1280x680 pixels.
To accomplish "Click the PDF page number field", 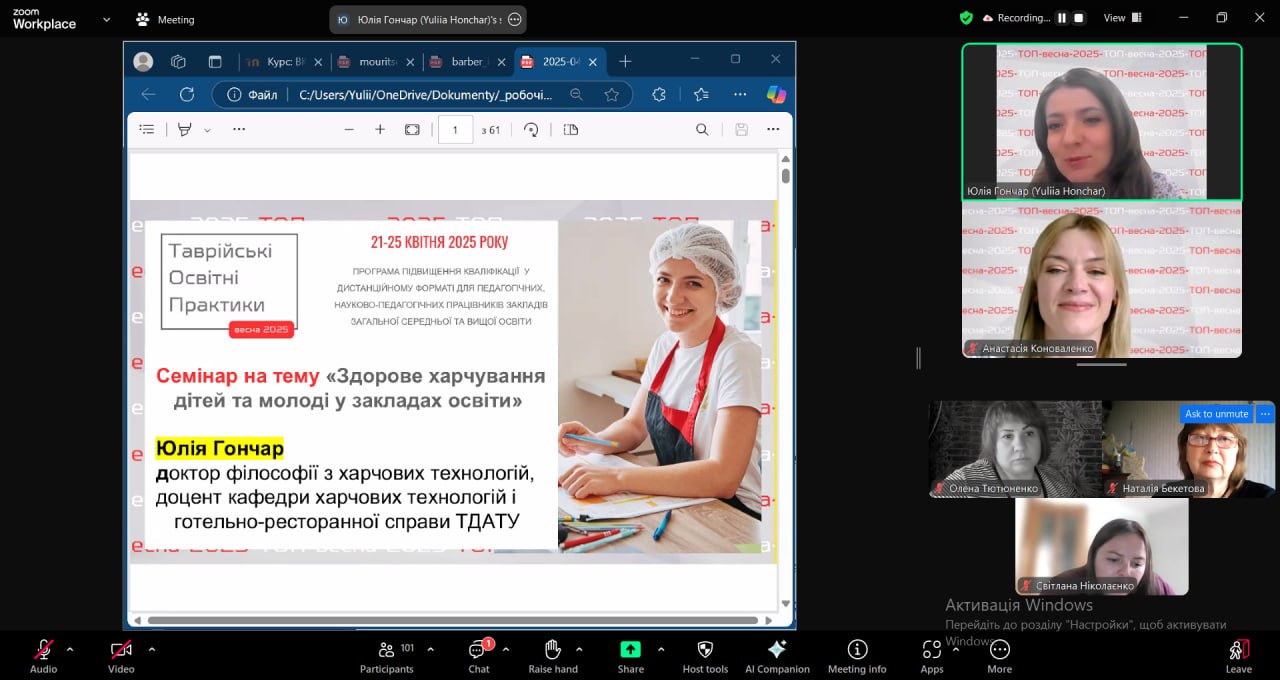I will pyautogui.click(x=455, y=129).
